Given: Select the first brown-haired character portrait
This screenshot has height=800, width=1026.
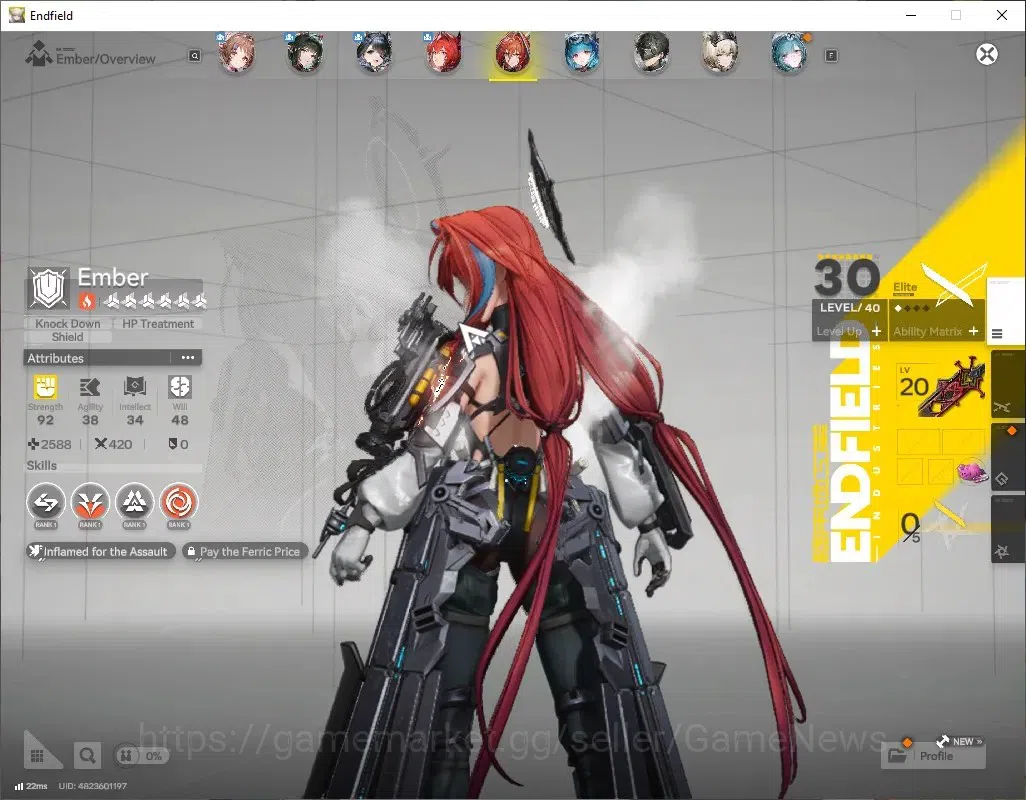Looking at the screenshot, I should tap(236, 53).
